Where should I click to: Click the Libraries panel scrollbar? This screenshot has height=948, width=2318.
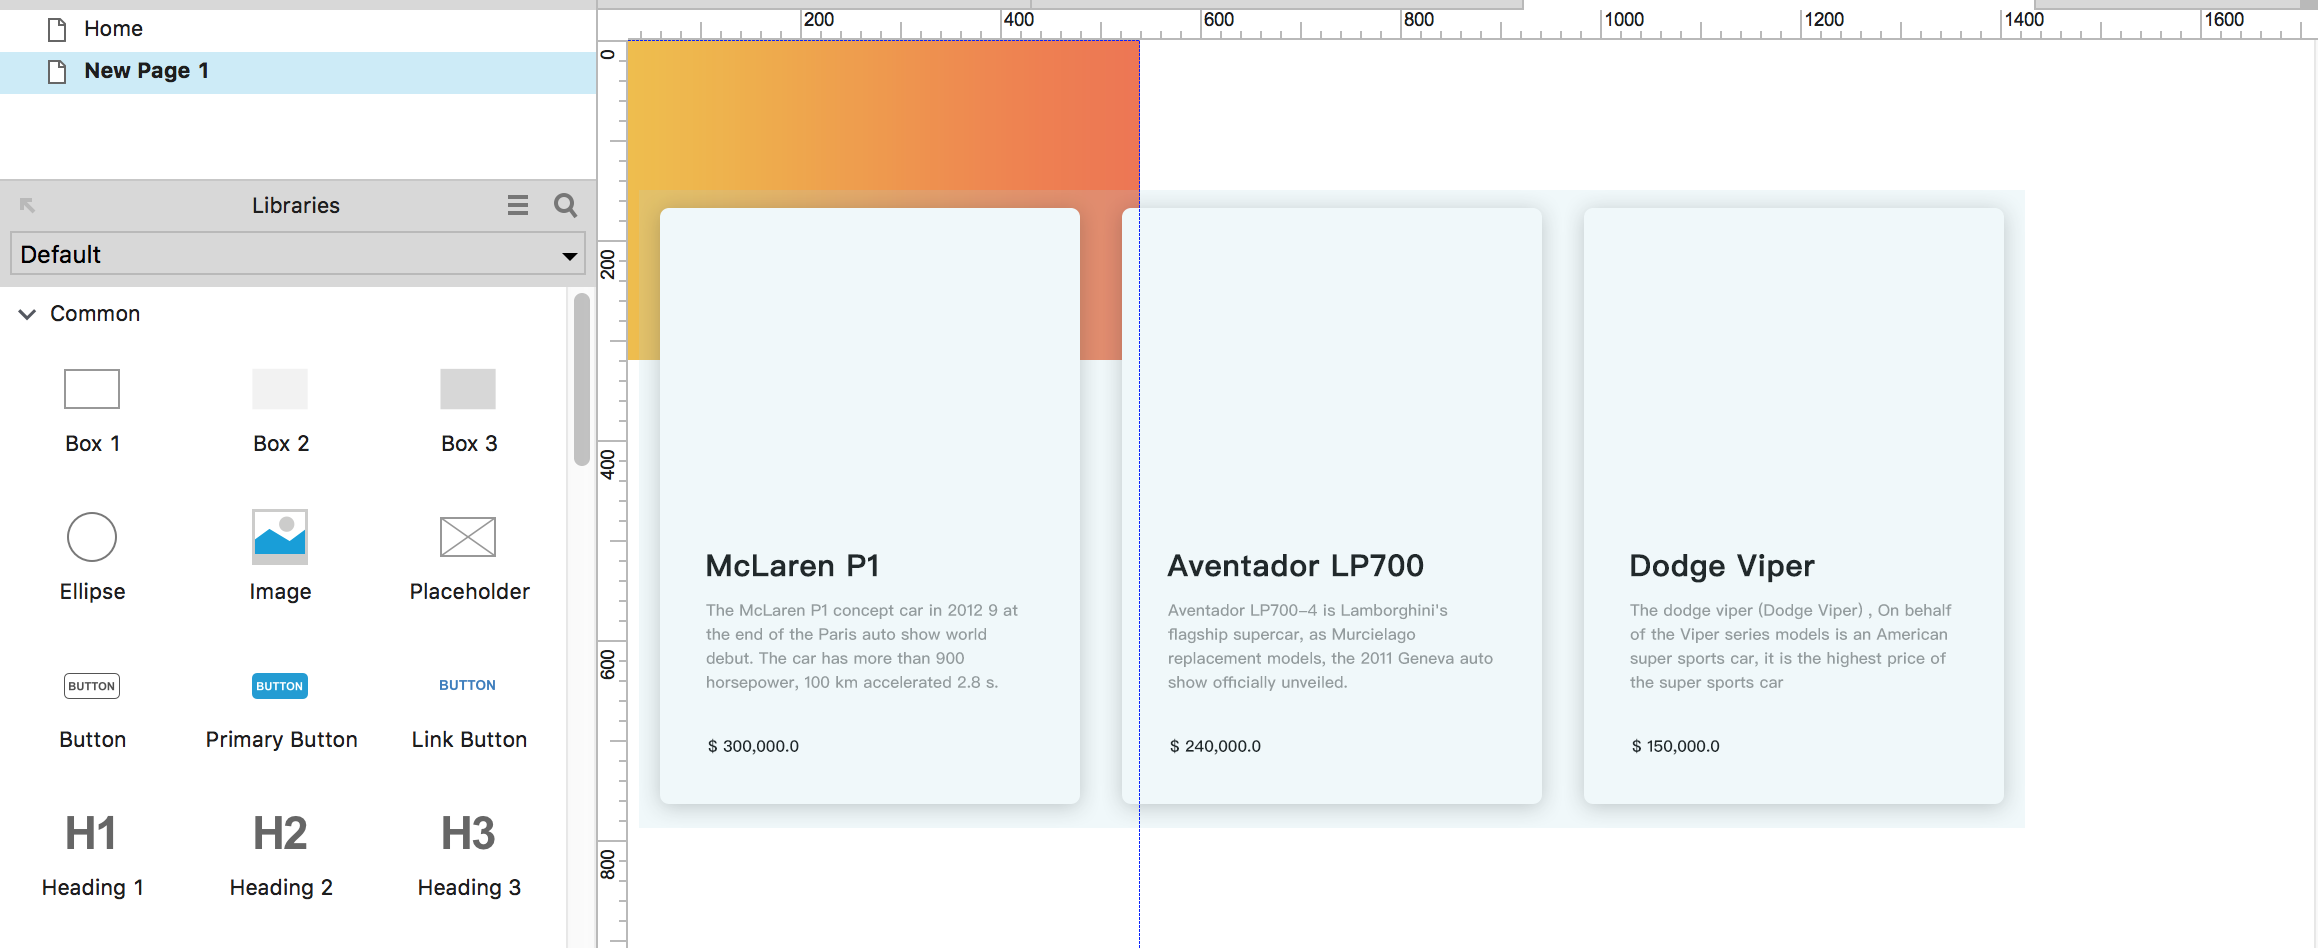(x=581, y=379)
